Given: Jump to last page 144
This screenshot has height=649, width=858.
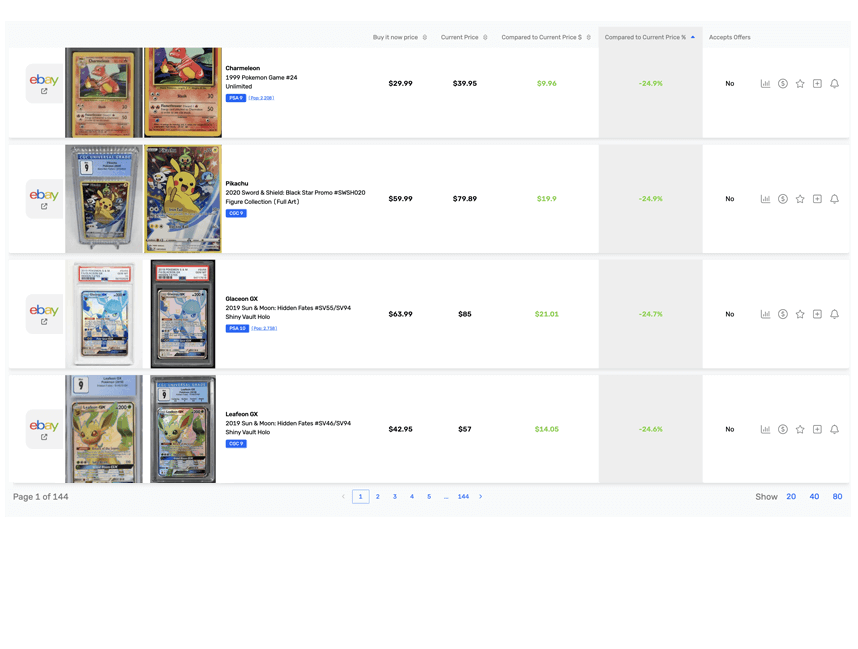Looking at the screenshot, I should click(x=463, y=496).
